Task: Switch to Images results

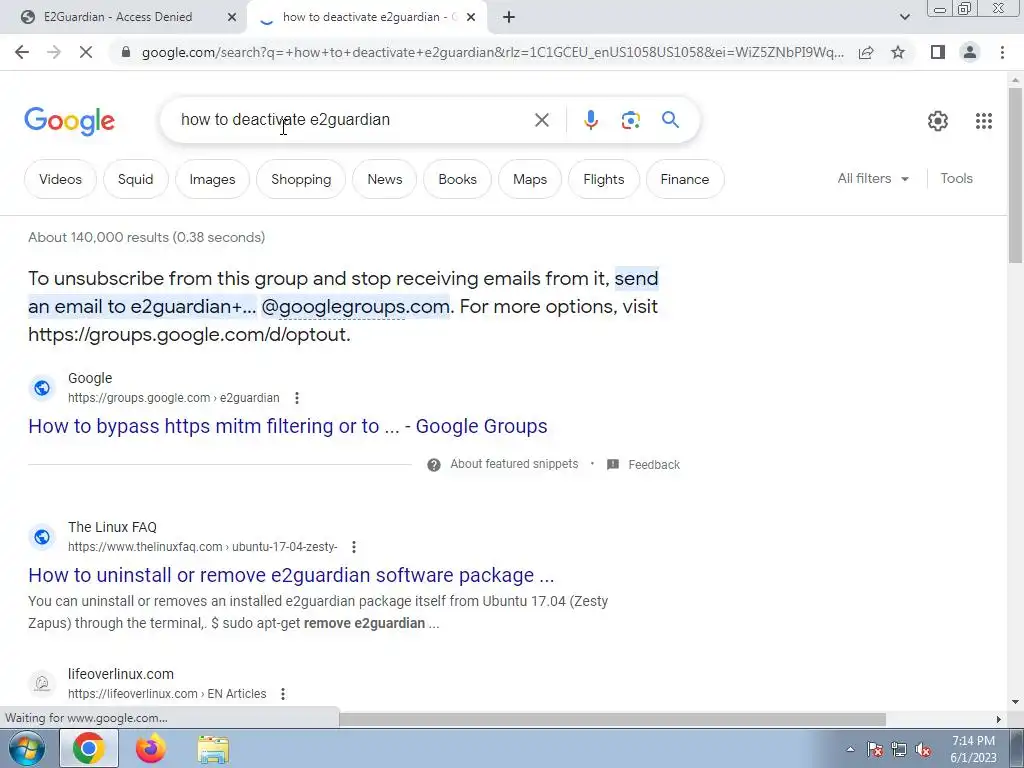Action: coord(212,179)
